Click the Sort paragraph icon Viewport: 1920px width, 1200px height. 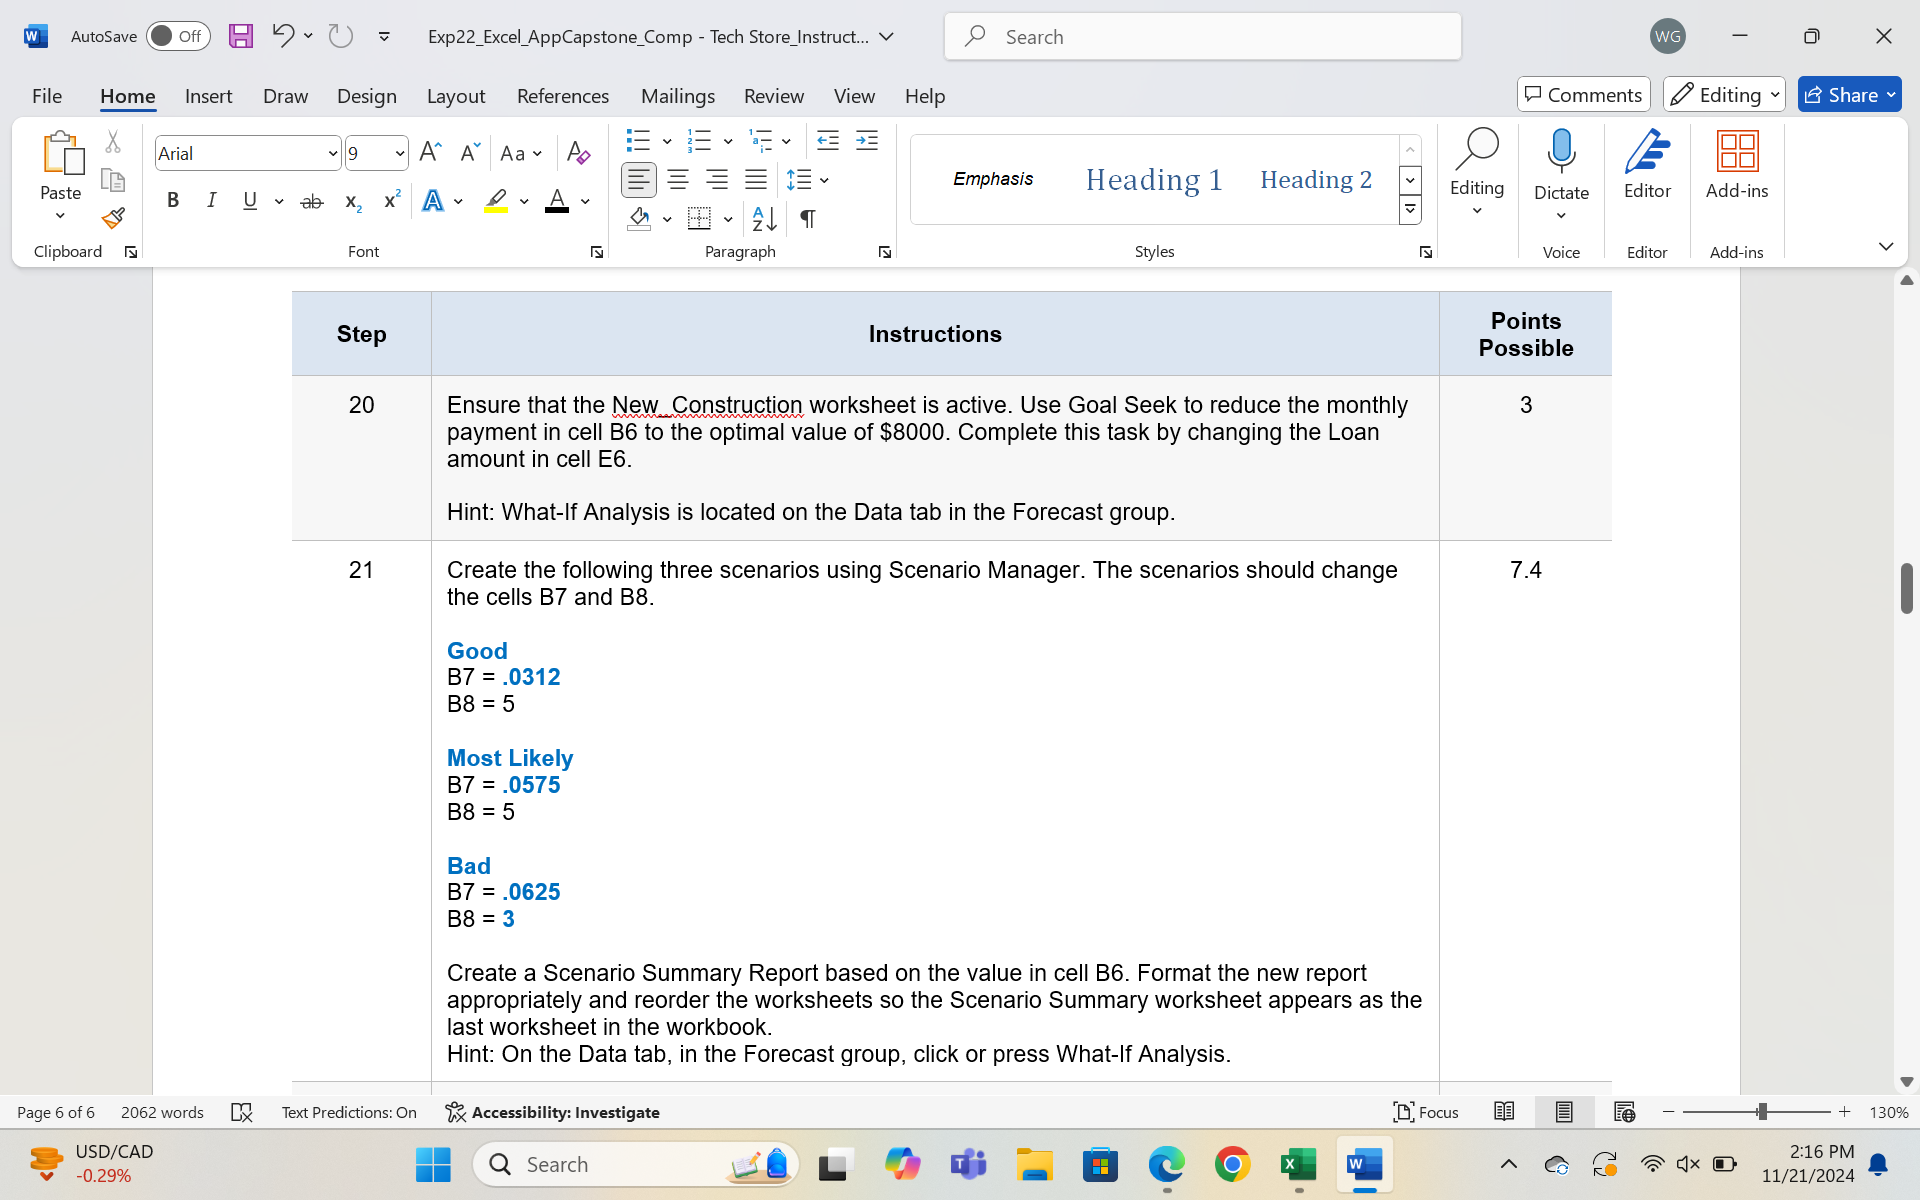point(764,218)
